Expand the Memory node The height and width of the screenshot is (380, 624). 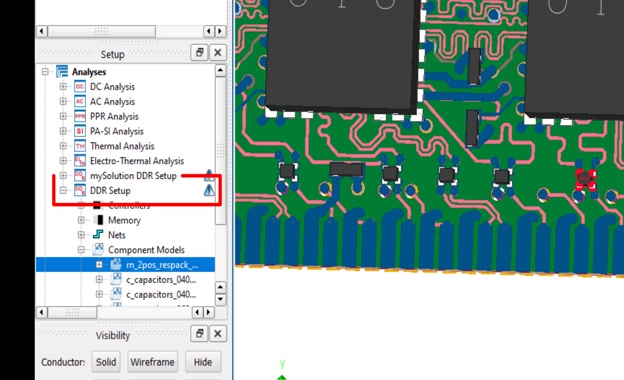[81, 220]
